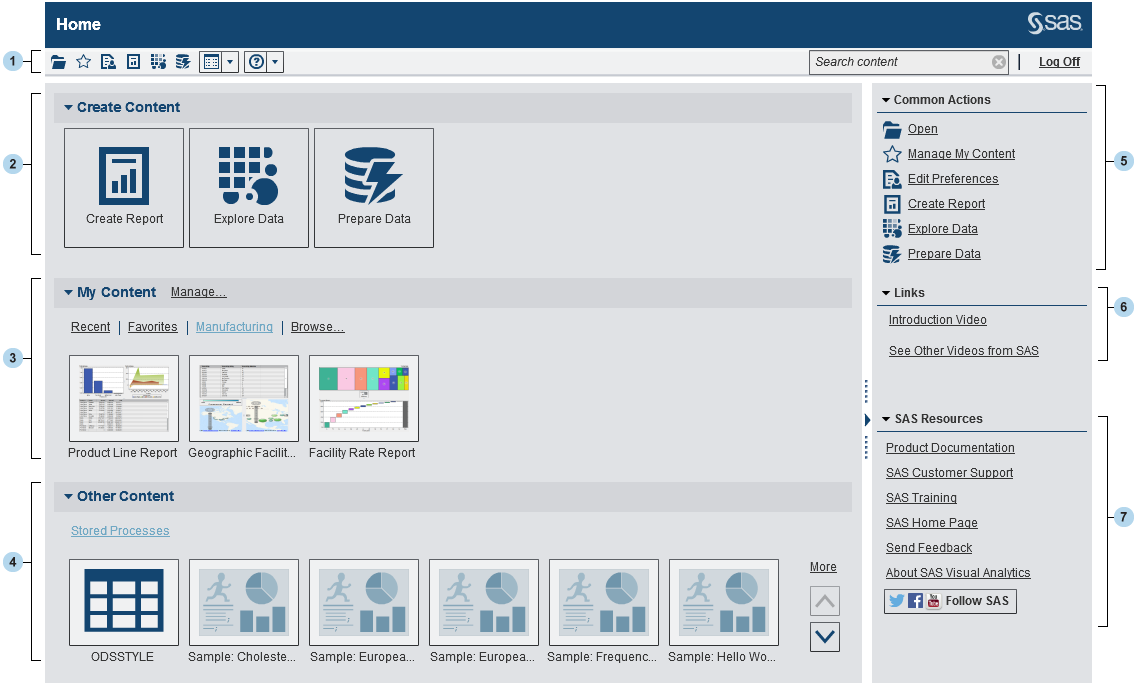Click the Open folder icon in toolbar
Image resolution: width=1139 pixels, height=685 pixels.
(59, 62)
